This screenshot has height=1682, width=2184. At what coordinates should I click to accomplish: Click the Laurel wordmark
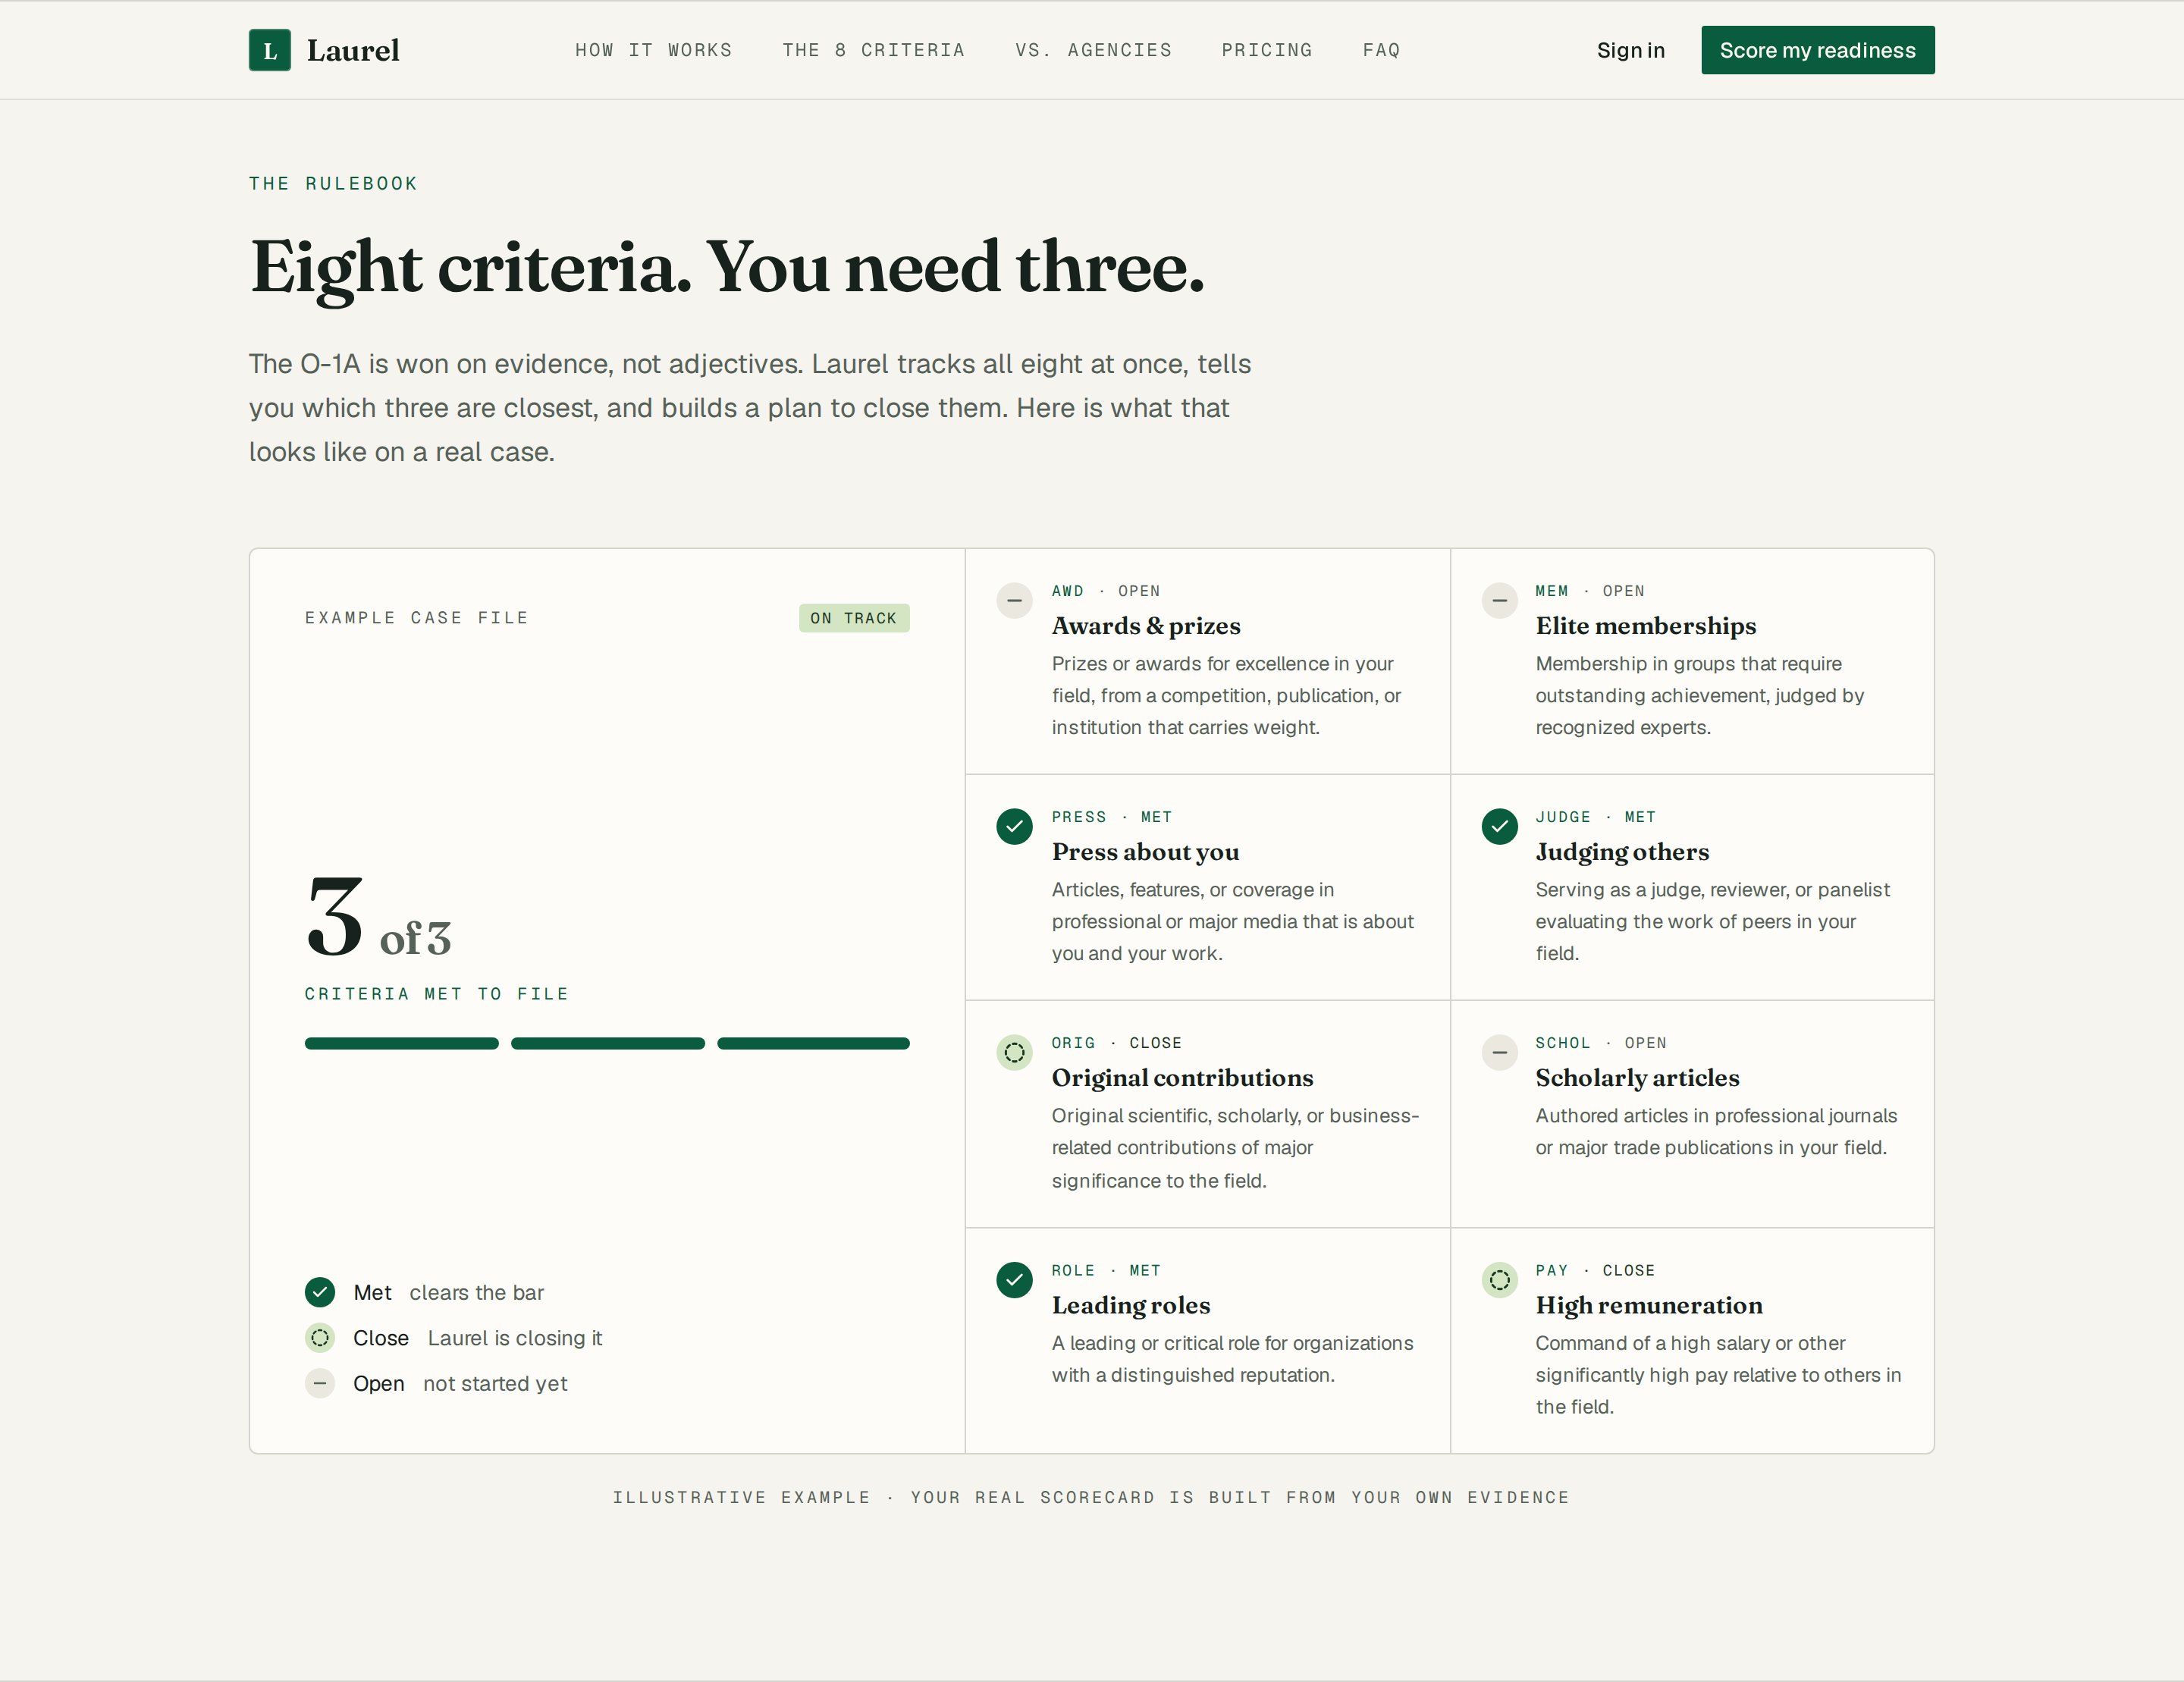click(x=353, y=50)
